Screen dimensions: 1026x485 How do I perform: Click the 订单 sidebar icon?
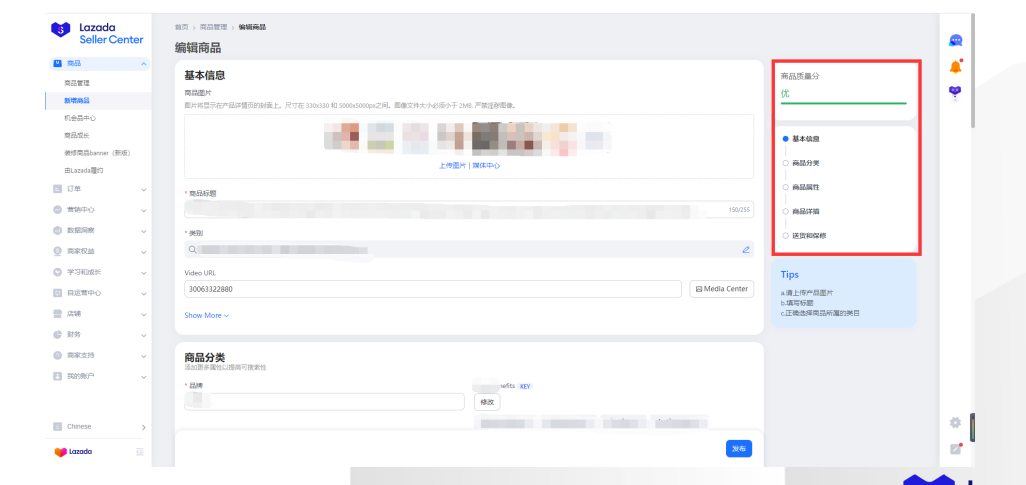58,189
